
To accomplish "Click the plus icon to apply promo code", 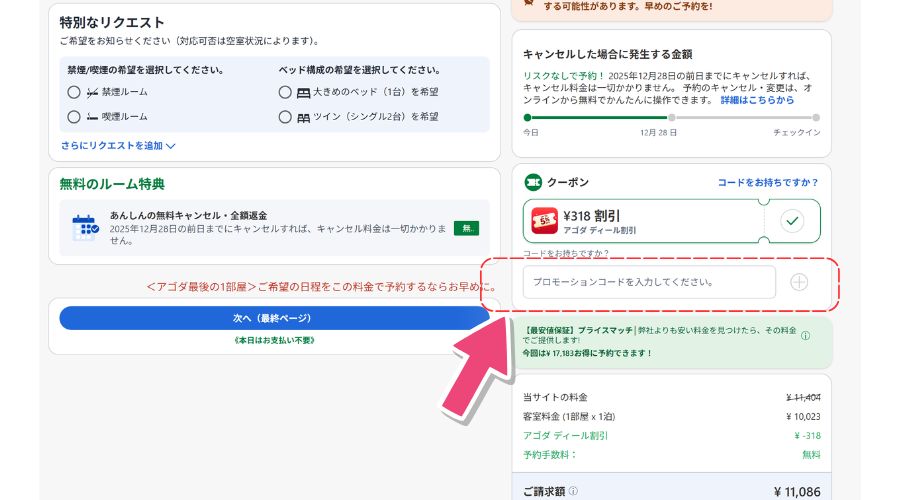I will click(x=799, y=282).
